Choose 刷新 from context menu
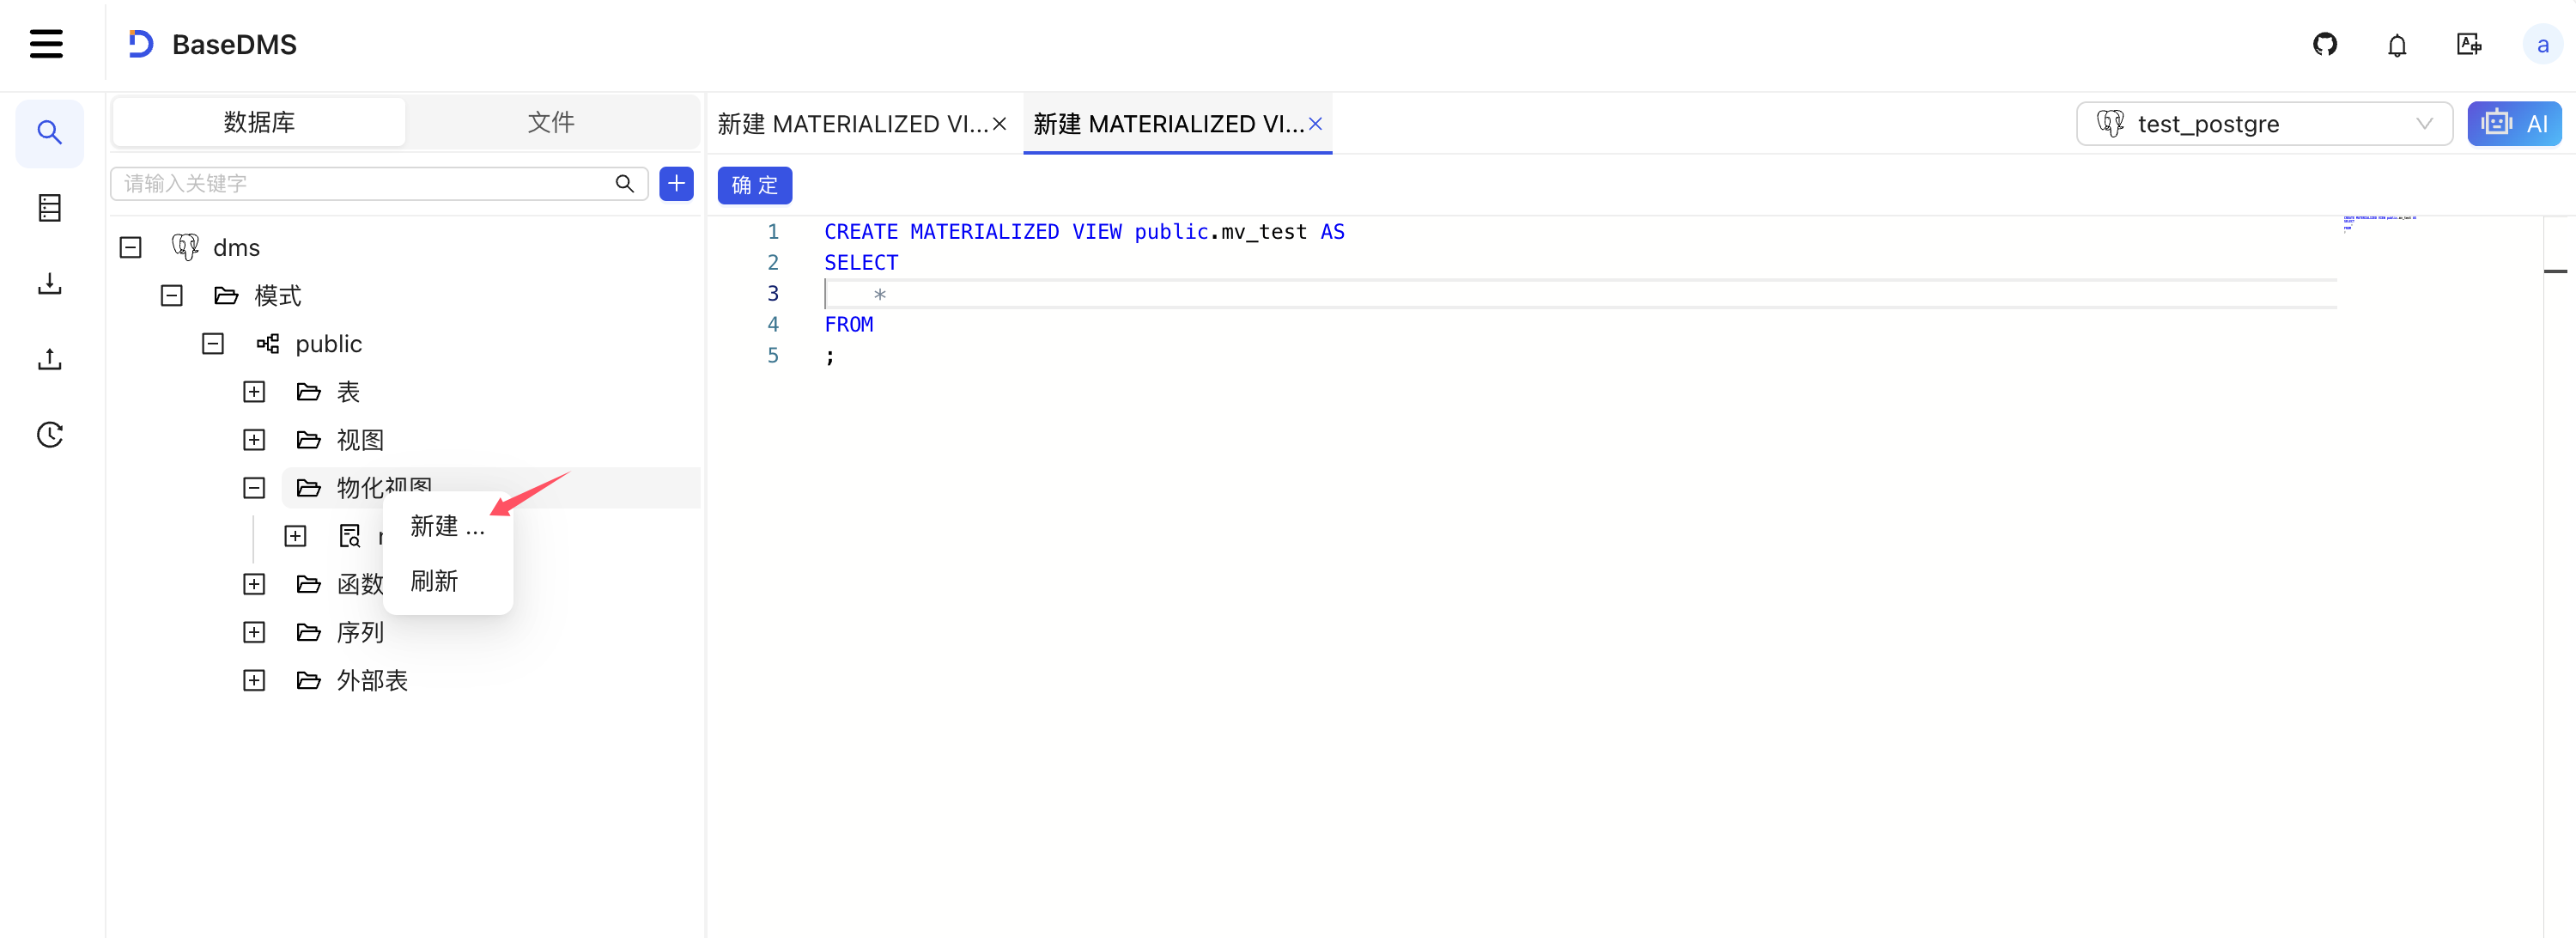 pos(434,582)
